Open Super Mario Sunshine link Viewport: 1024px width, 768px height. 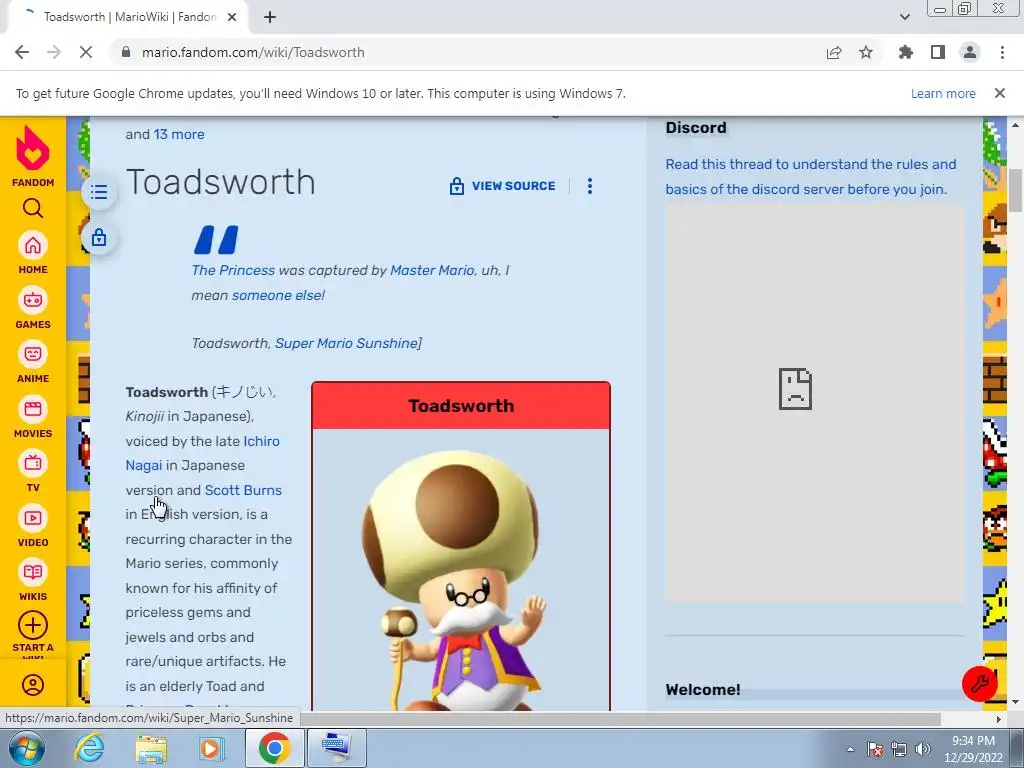346,344
